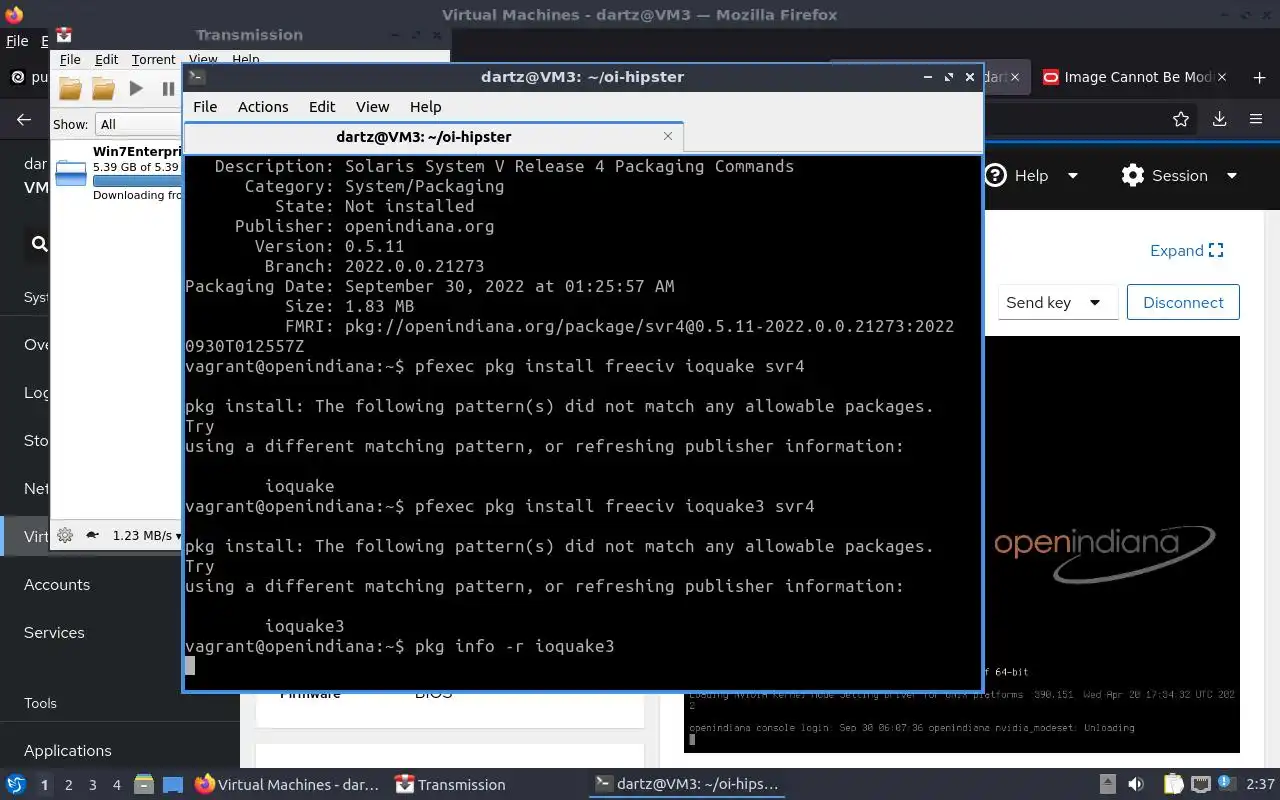Click the update notifier tray icon
This screenshot has height=800, width=1280.
(1227, 784)
